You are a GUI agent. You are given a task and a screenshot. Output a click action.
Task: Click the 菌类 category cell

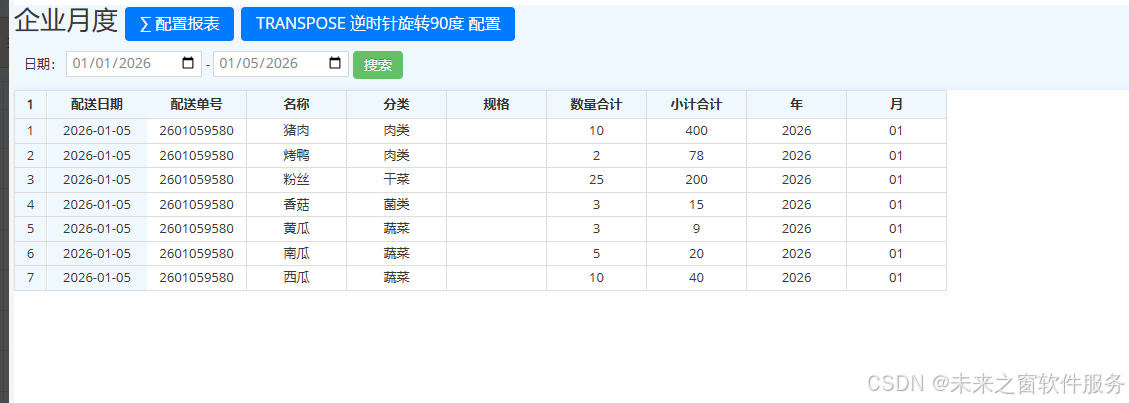(x=397, y=204)
